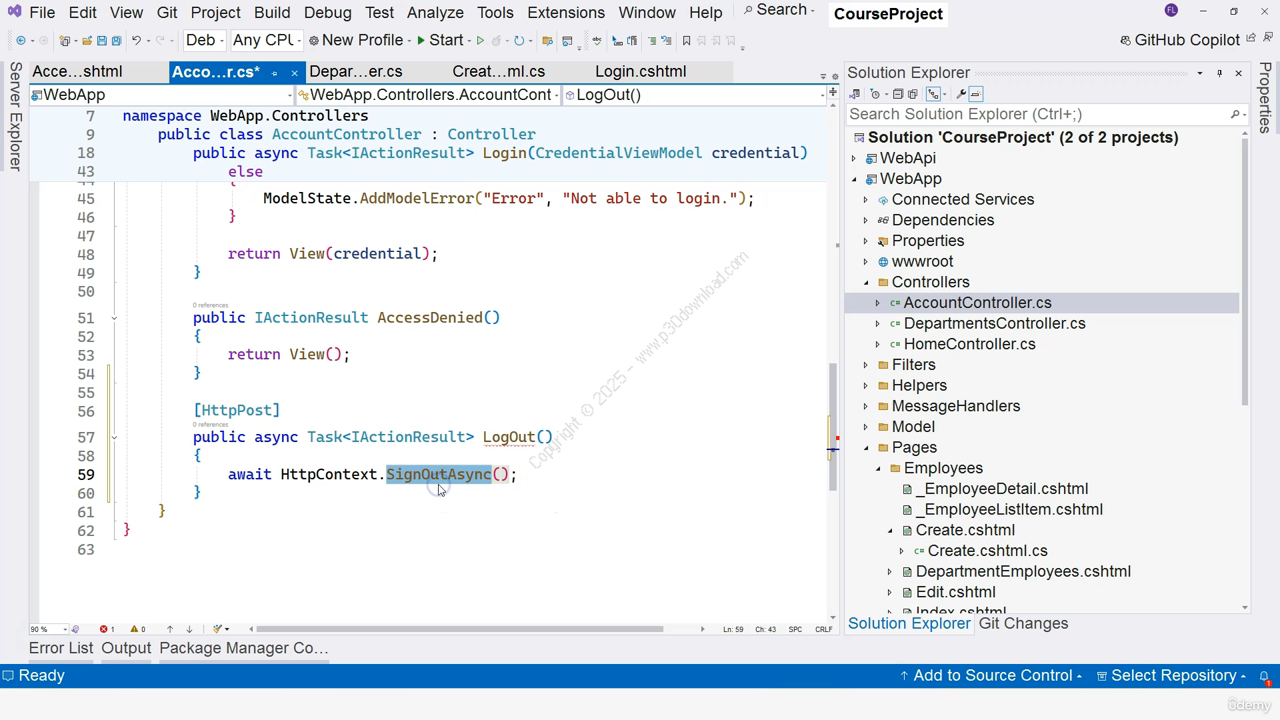
Task: Open Solution Explorer window position dropdown arrow
Action: coord(1199,73)
